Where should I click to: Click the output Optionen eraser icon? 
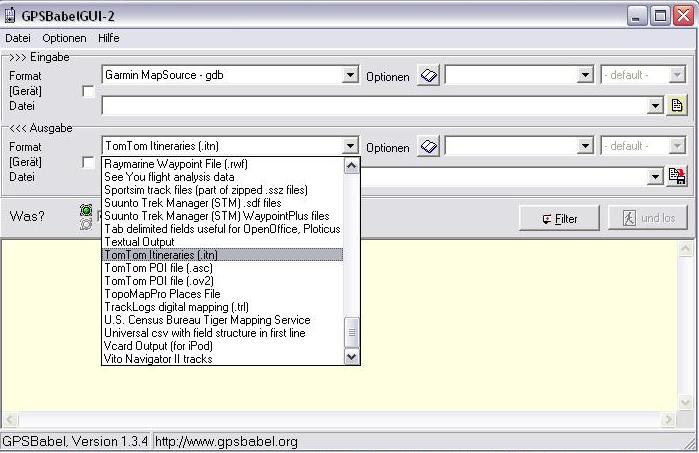(x=428, y=146)
